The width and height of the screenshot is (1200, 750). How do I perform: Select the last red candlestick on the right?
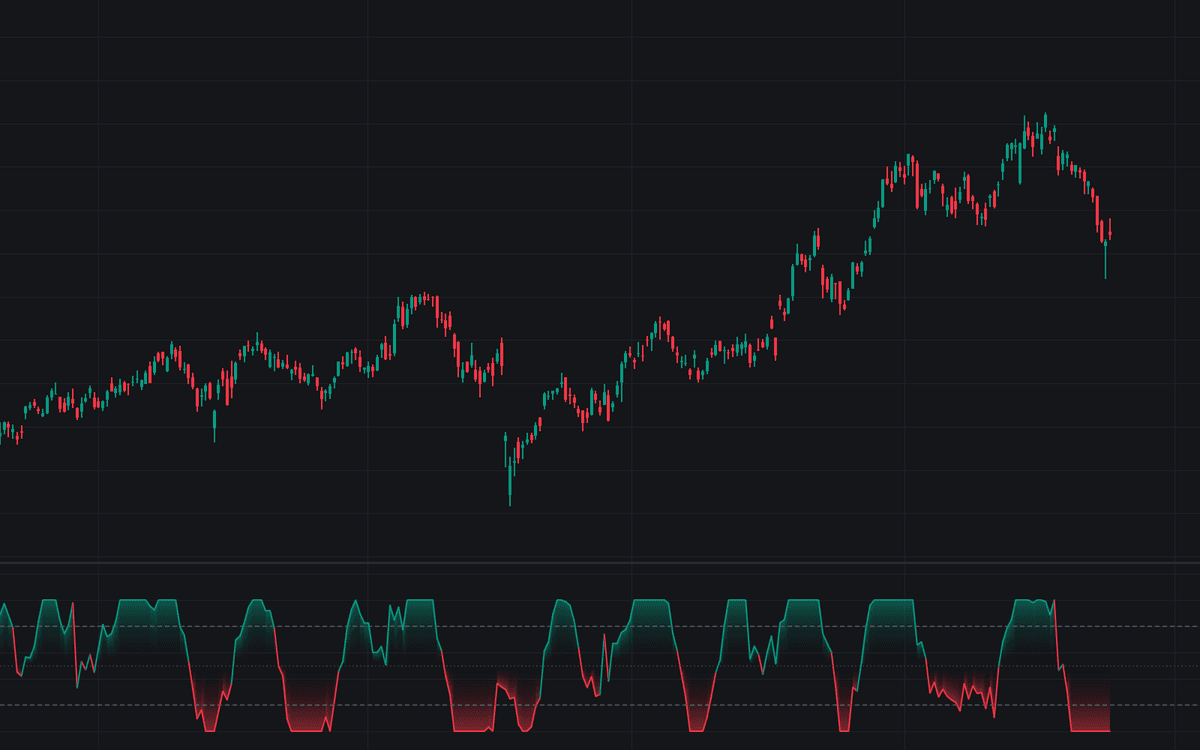pyautogui.click(x=1110, y=229)
